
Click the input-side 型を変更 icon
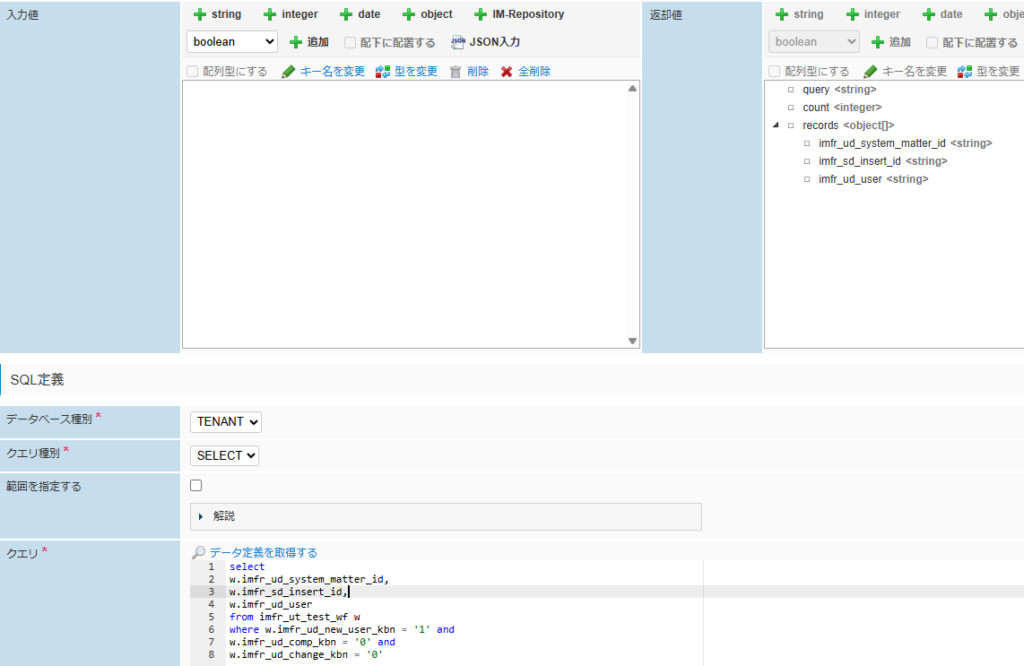383,72
